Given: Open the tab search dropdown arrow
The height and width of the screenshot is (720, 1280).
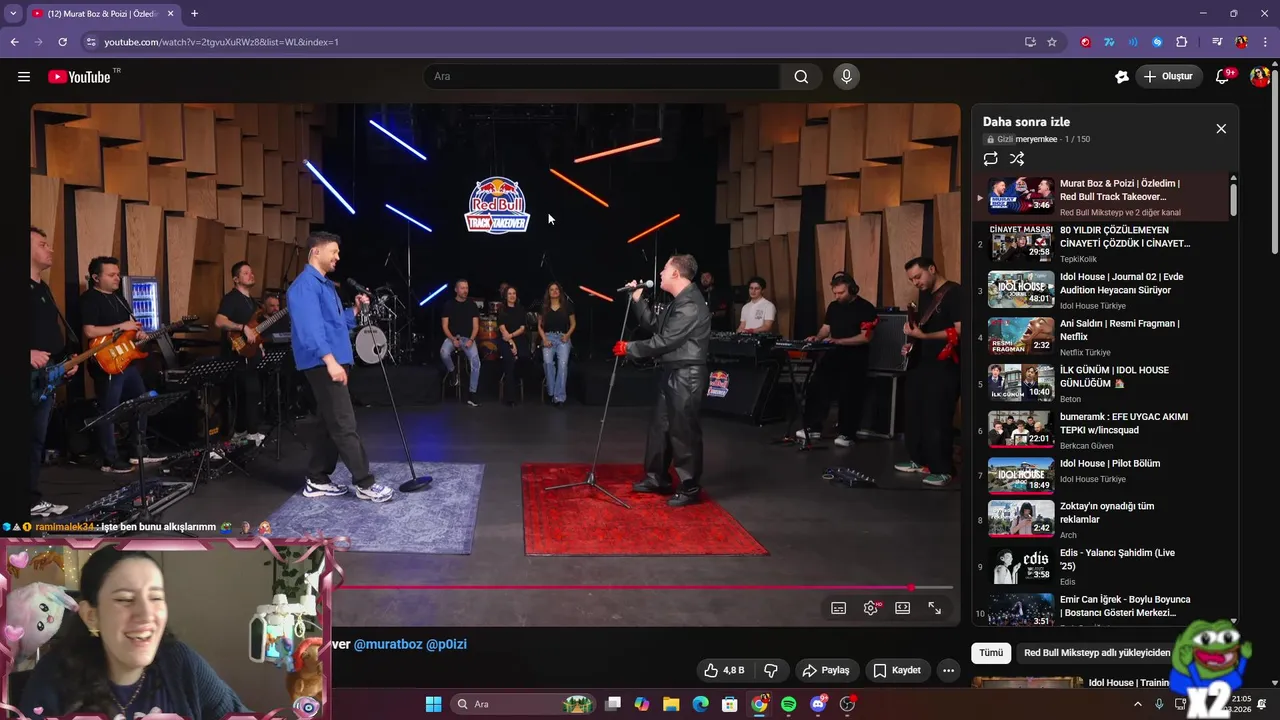Looking at the screenshot, I should coord(13,14).
